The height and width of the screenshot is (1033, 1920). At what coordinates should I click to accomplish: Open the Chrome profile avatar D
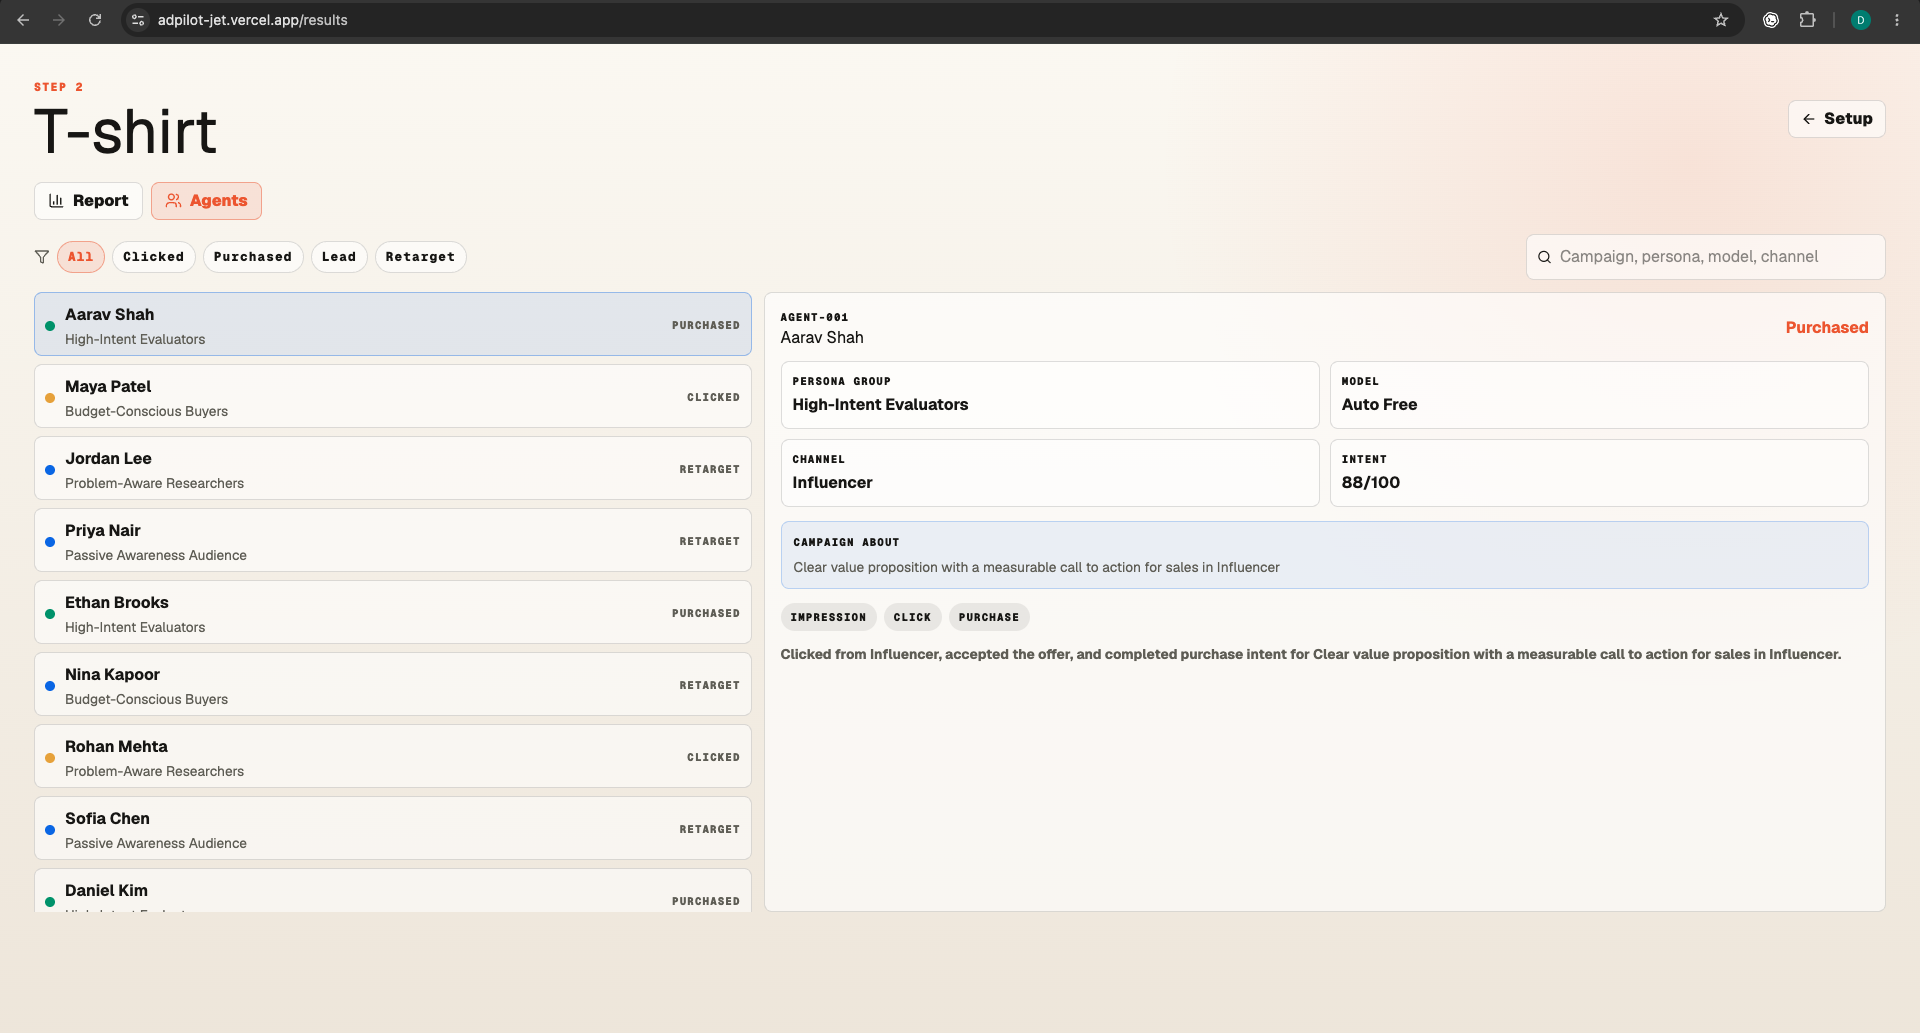click(1861, 20)
